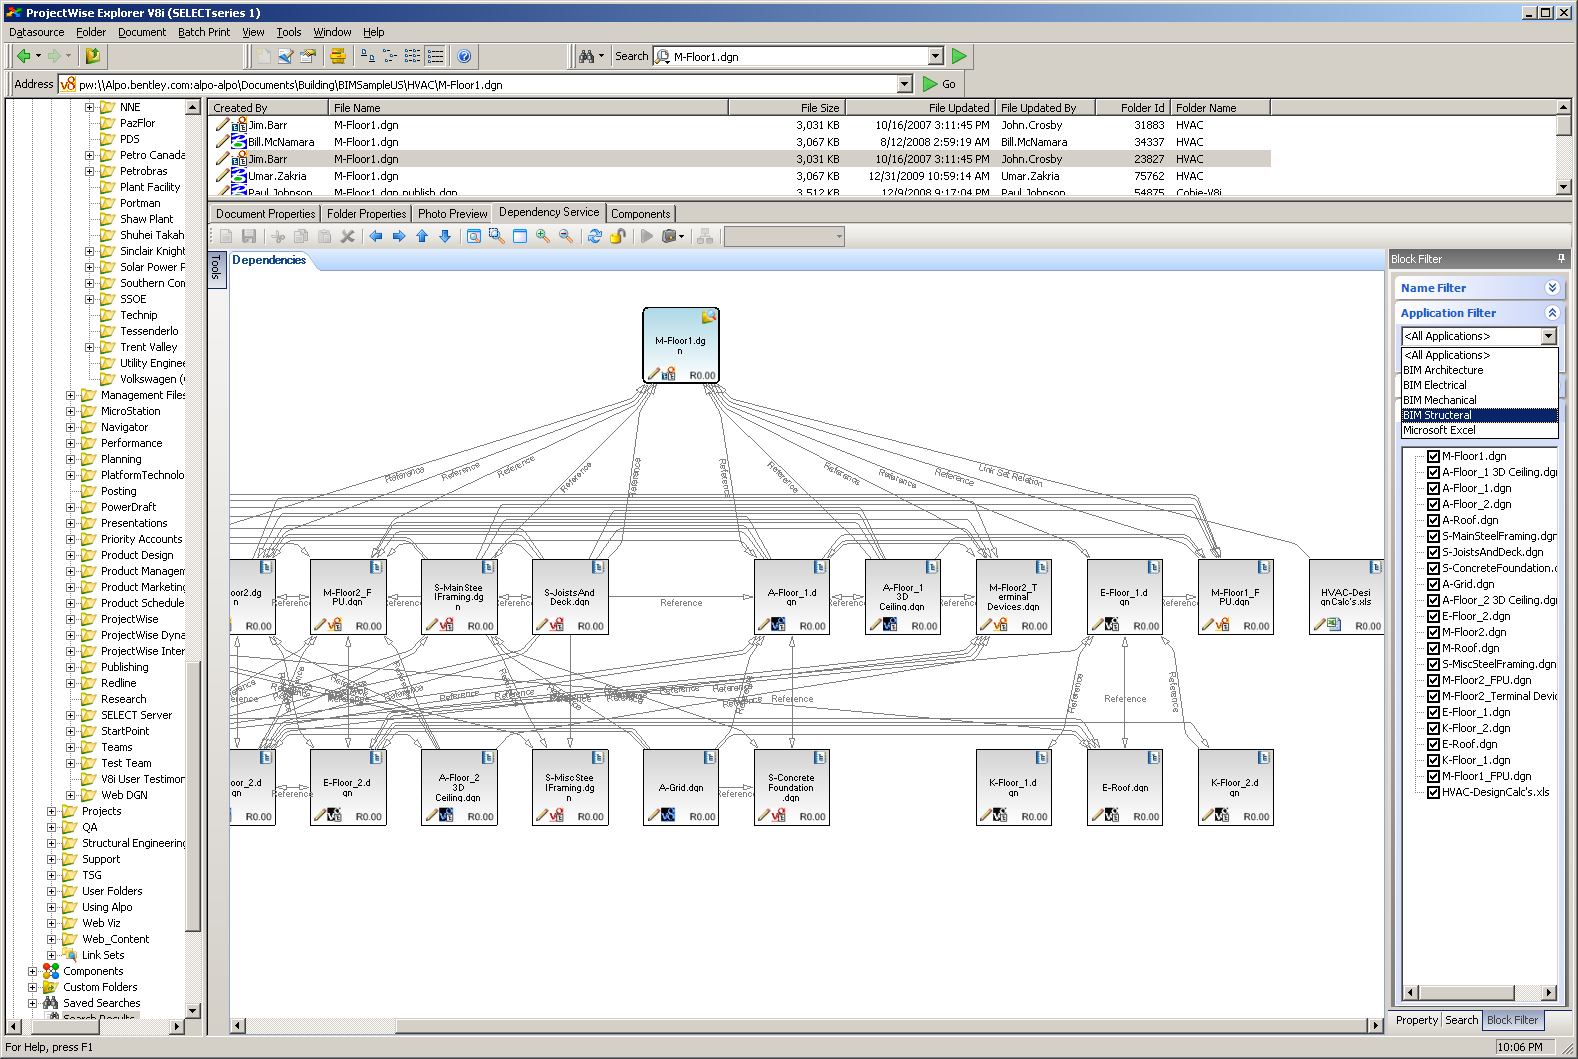
Task: Open the document properties toolbar icon
Action: click(x=308, y=56)
